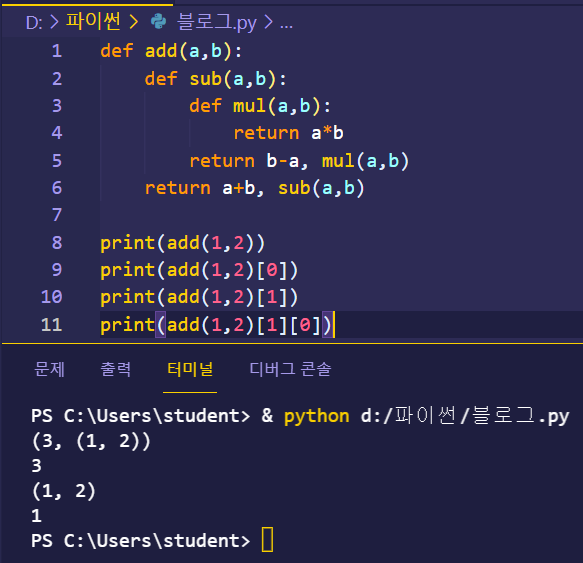Expand the breadcrumb ellipsis symbol list

pyautogui.click(x=286, y=25)
